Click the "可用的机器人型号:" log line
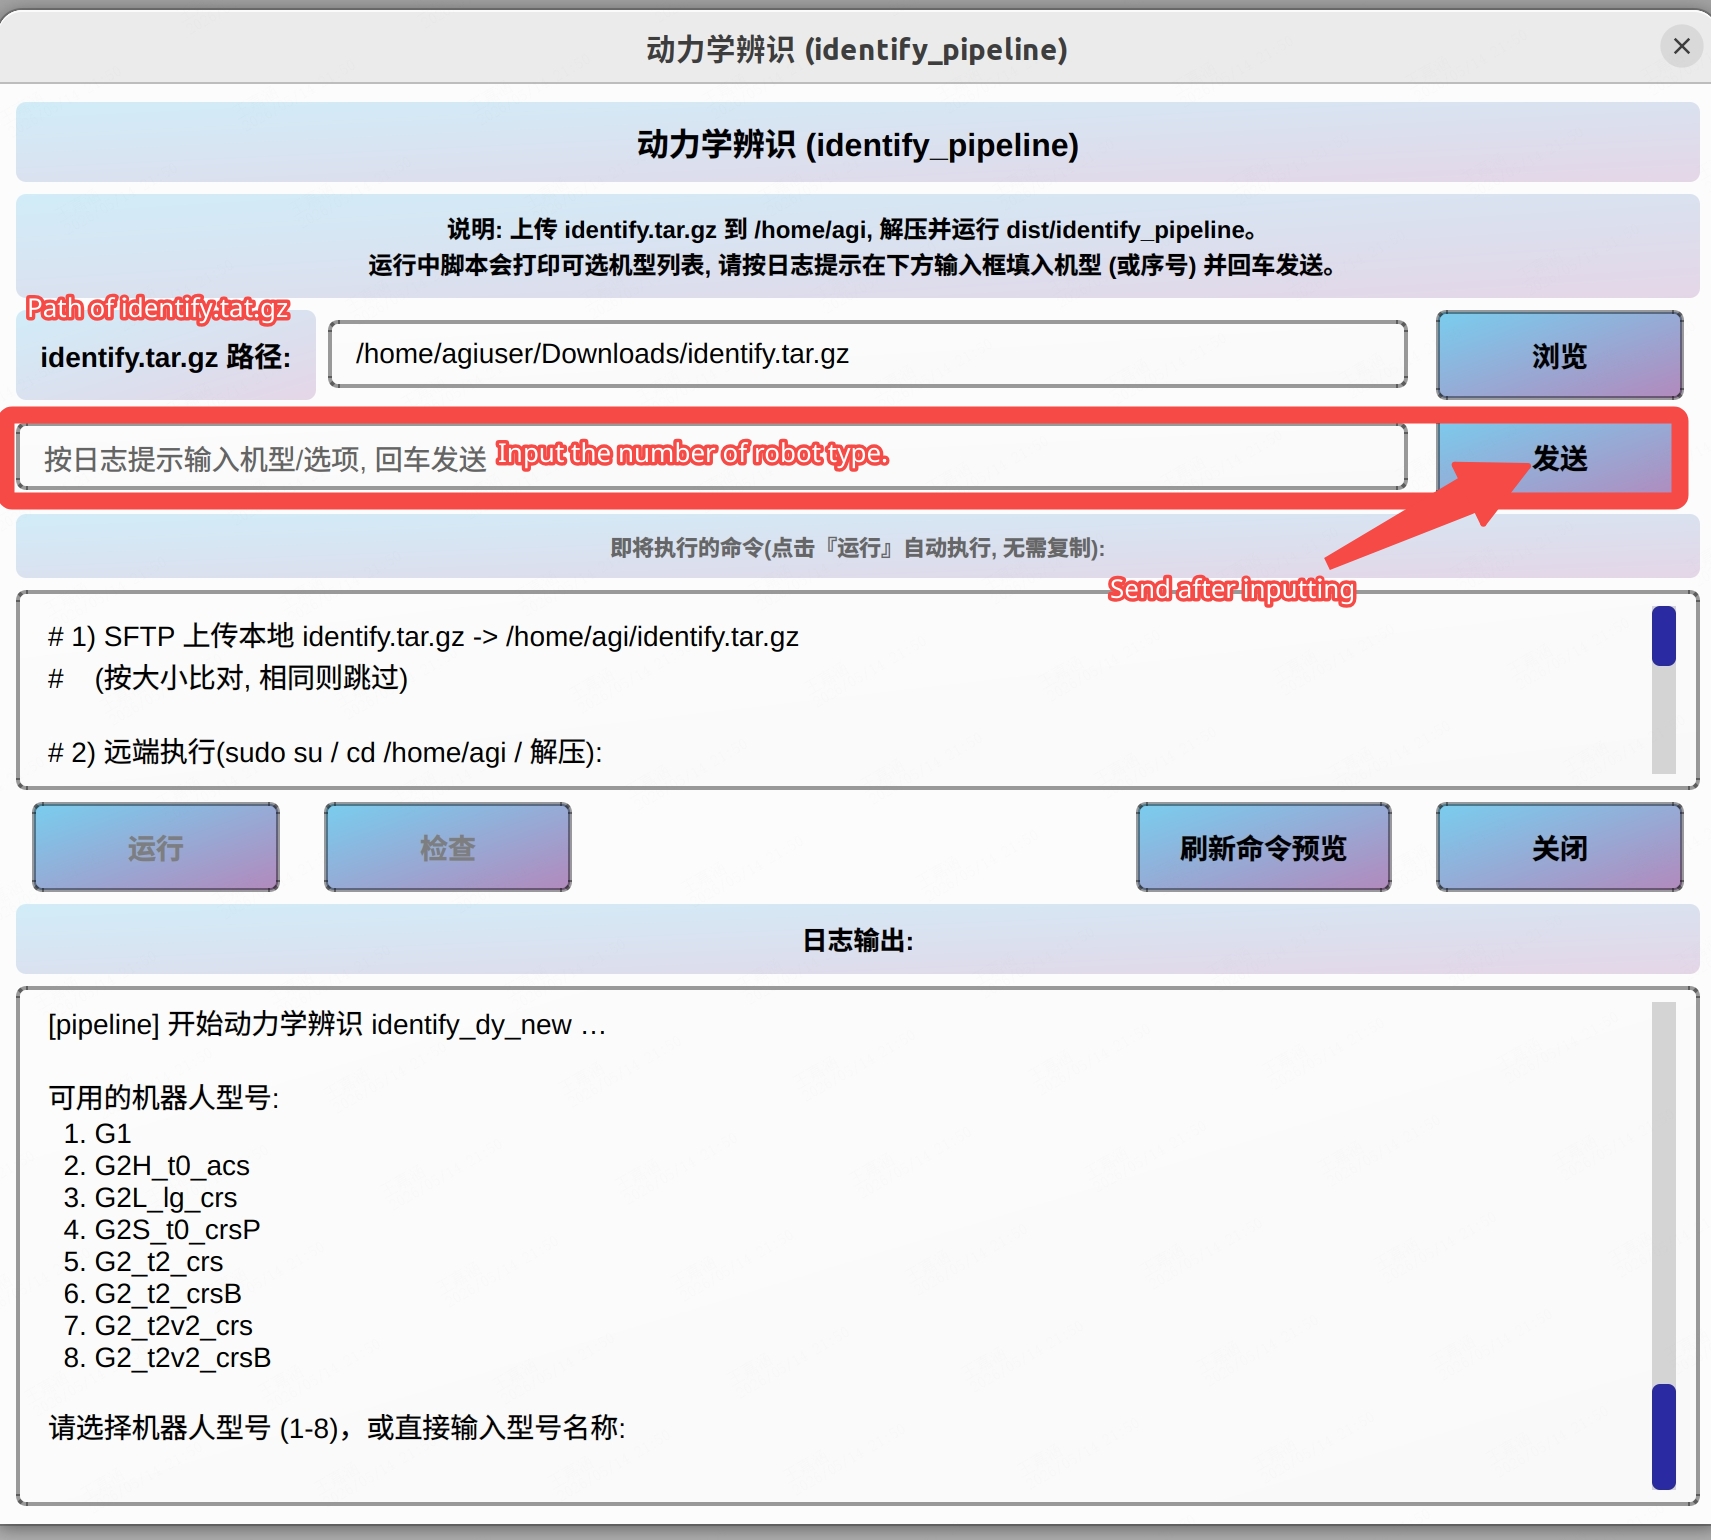The width and height of the screenshot is (1711, 1540). coord(164,1097)
